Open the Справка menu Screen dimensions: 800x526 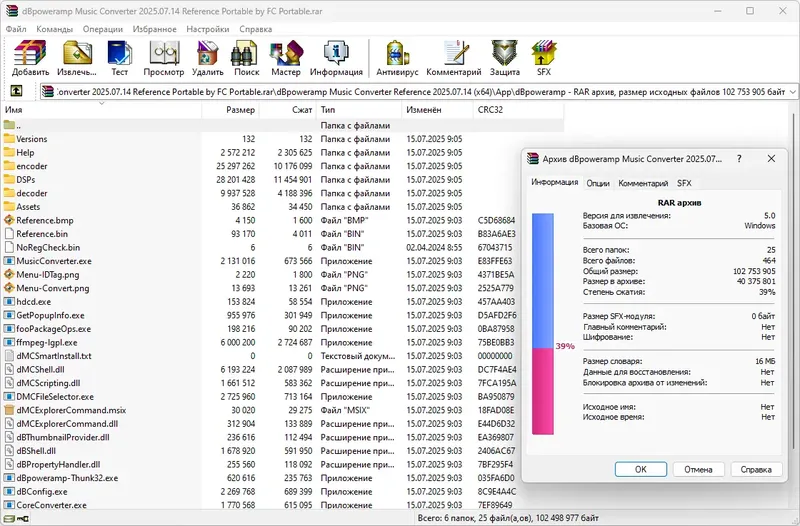(x=256, y=29)
